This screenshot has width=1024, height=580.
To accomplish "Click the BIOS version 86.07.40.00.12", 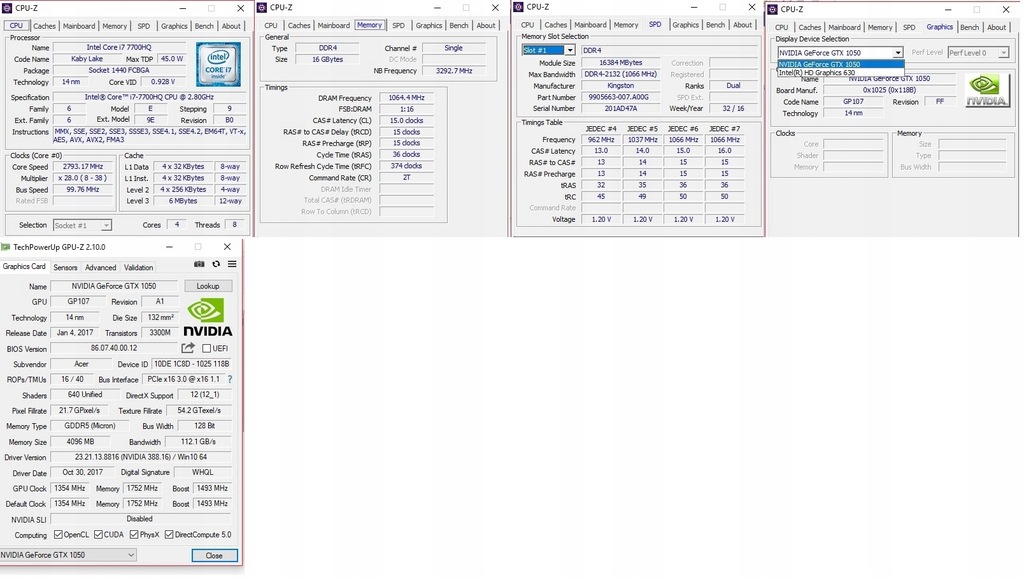I will tap(114, 348).
